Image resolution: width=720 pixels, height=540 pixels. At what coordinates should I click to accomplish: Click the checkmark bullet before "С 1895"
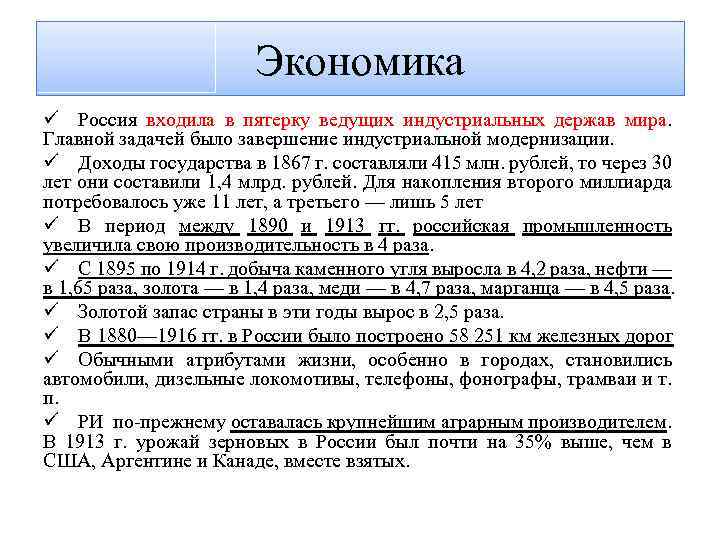click(x=51, y=267)
